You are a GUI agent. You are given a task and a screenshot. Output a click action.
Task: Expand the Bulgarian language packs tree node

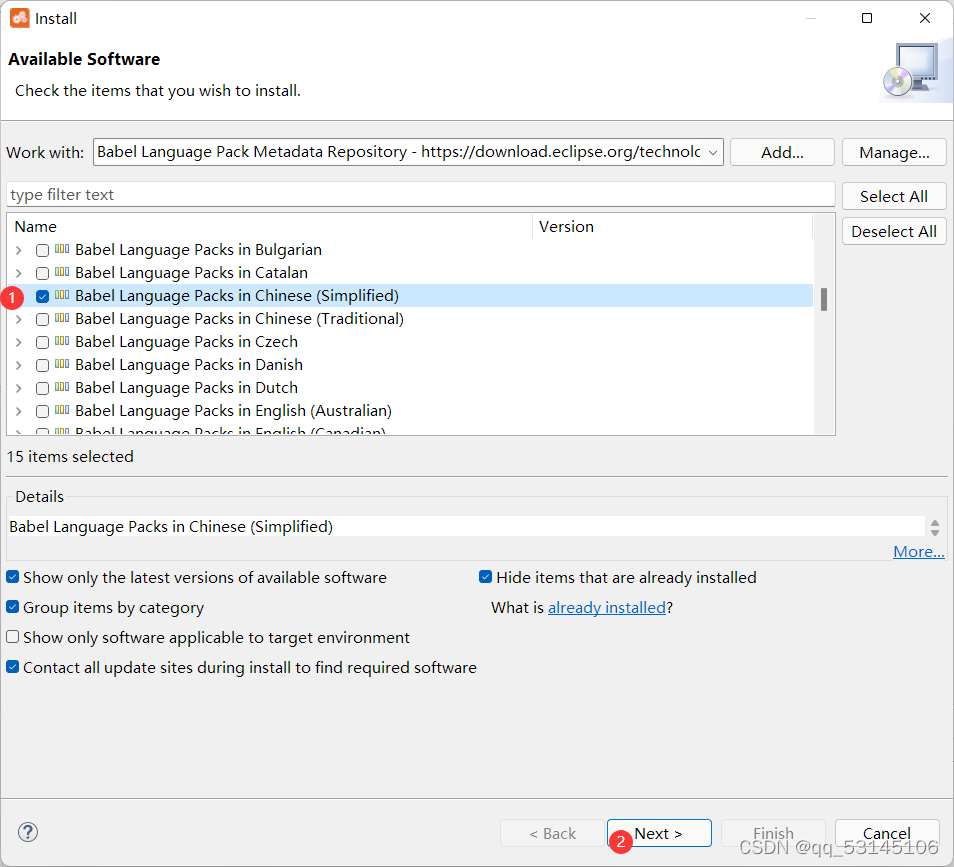[19, 250]
